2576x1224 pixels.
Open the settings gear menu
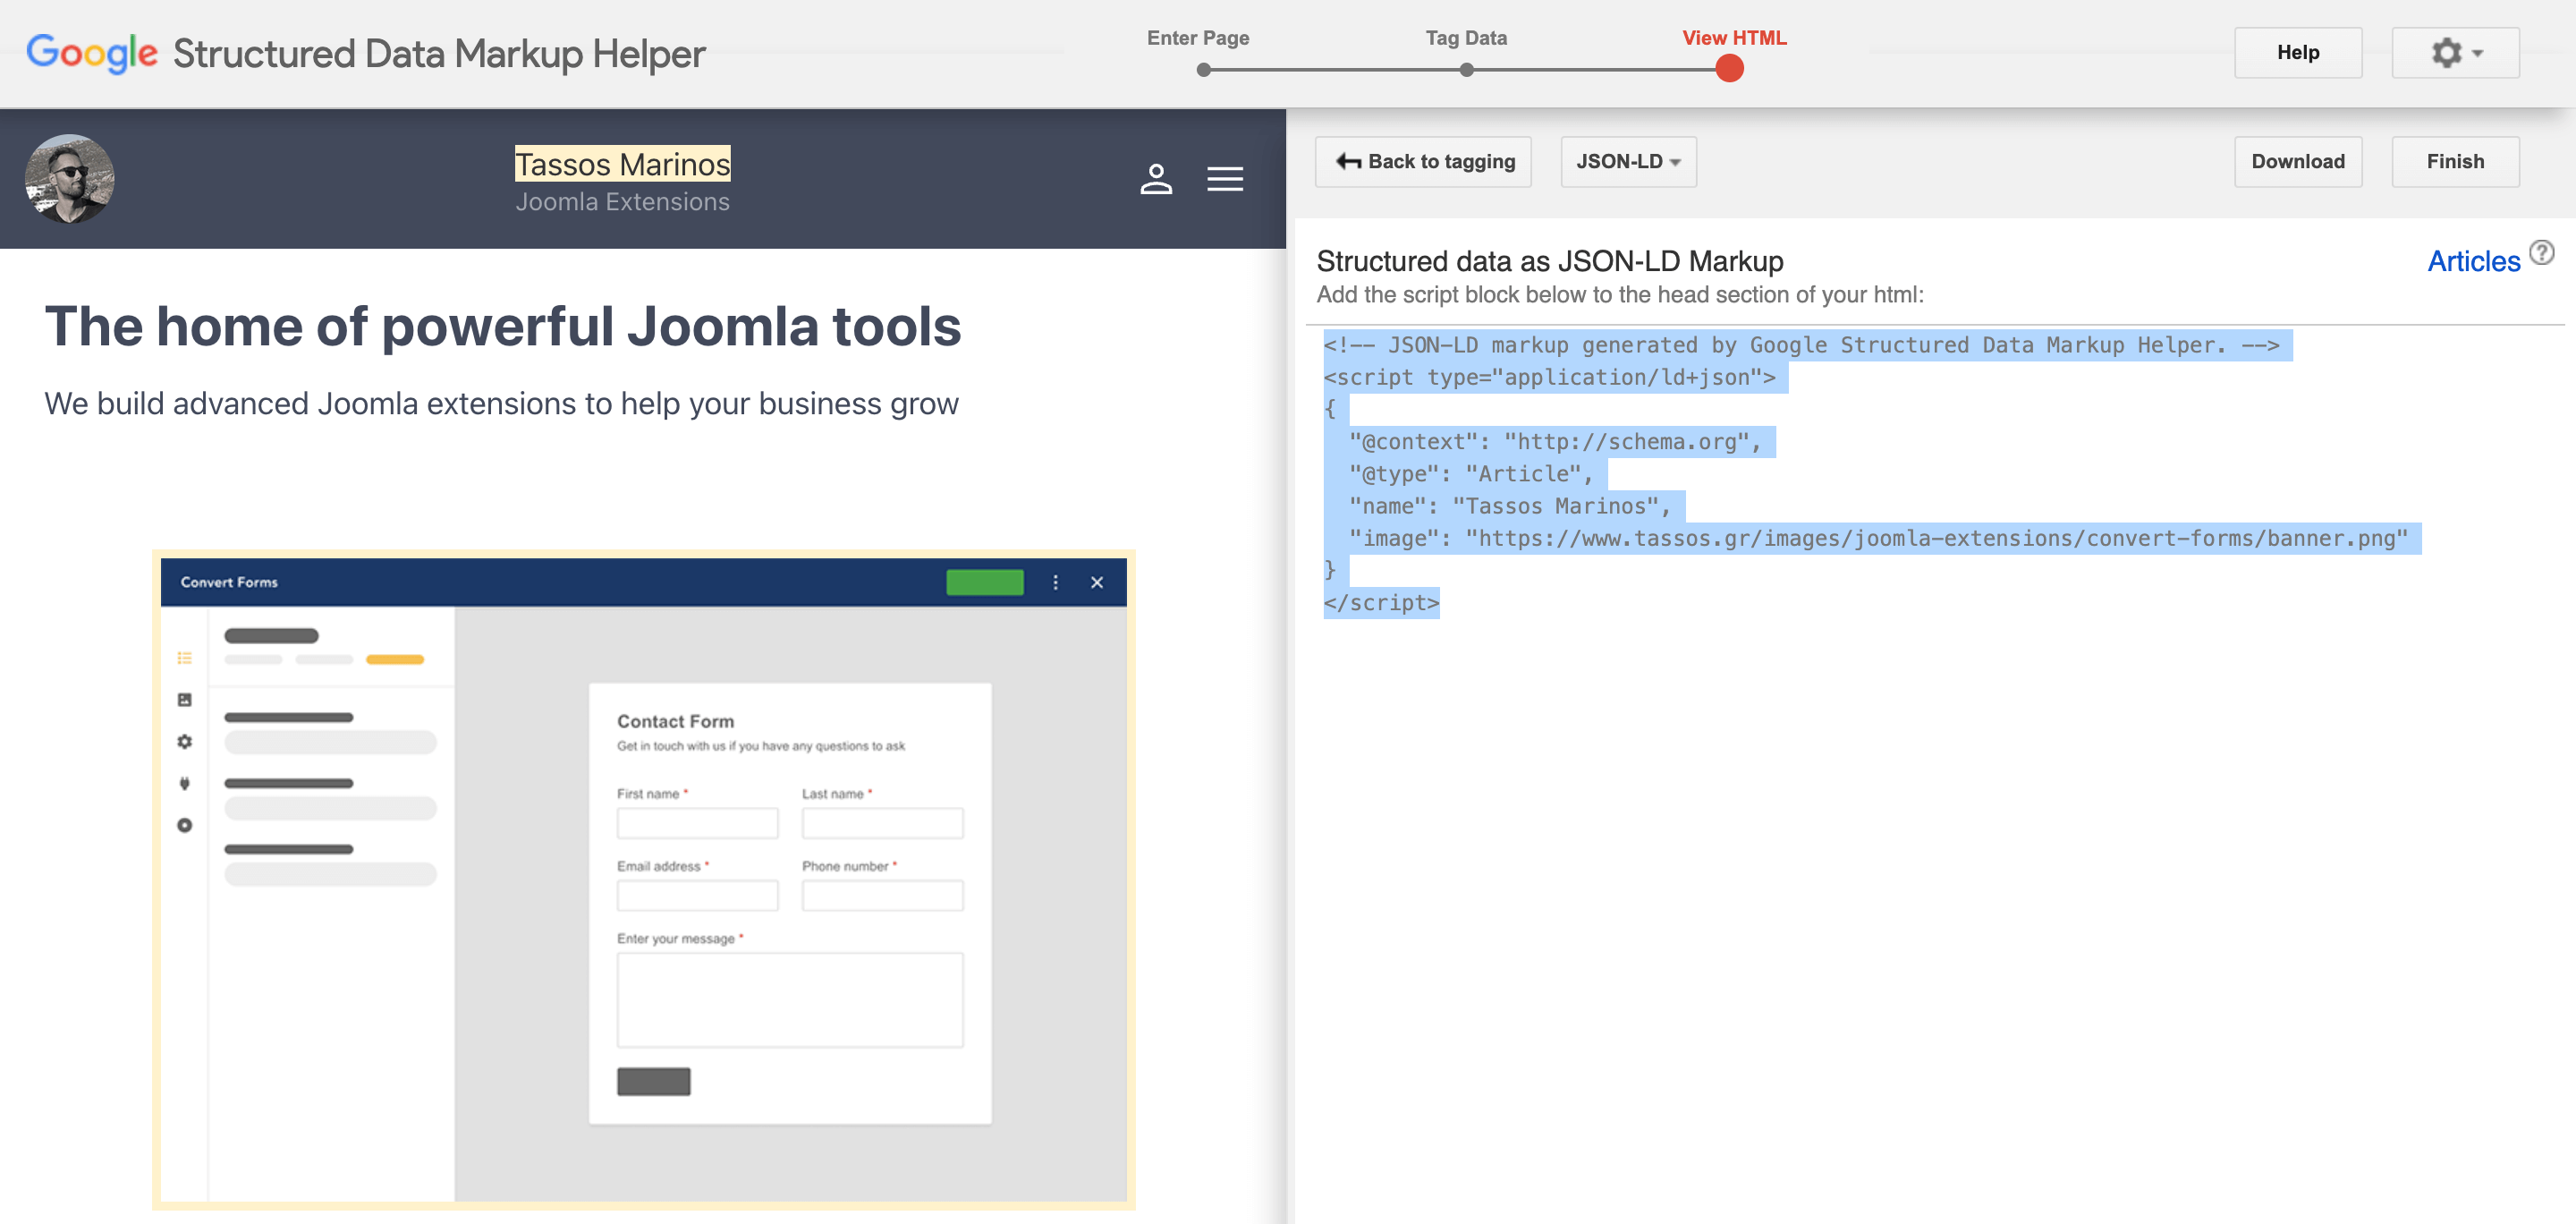tap(2455, 53)
